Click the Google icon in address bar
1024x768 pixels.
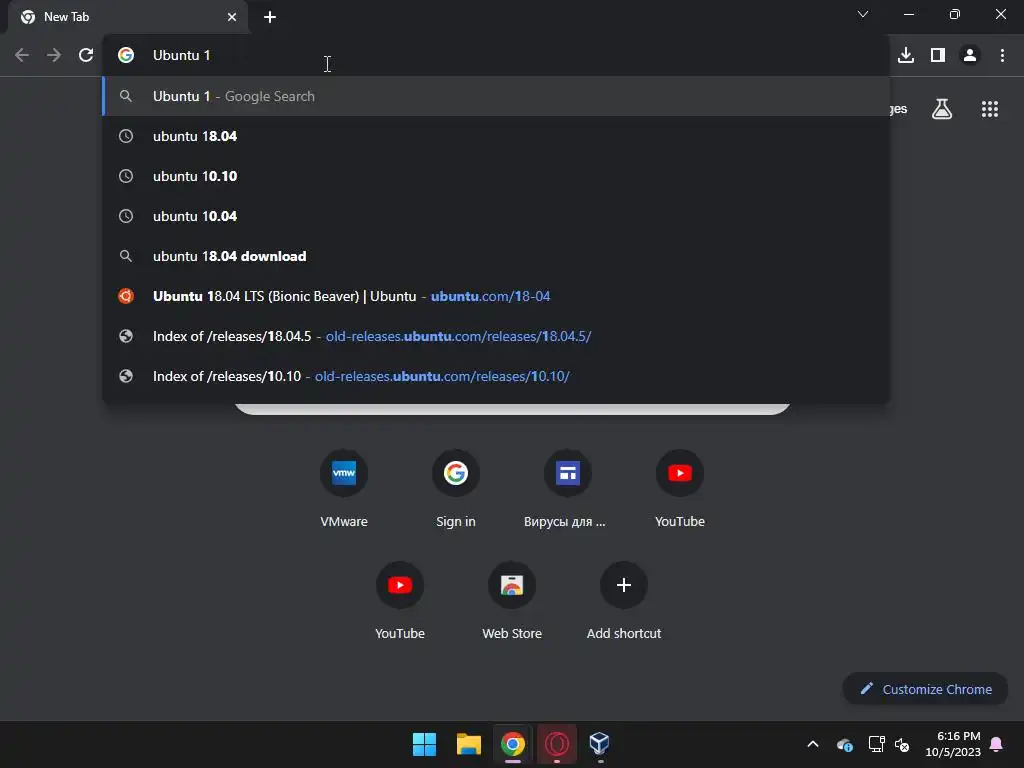coord(126,56)
